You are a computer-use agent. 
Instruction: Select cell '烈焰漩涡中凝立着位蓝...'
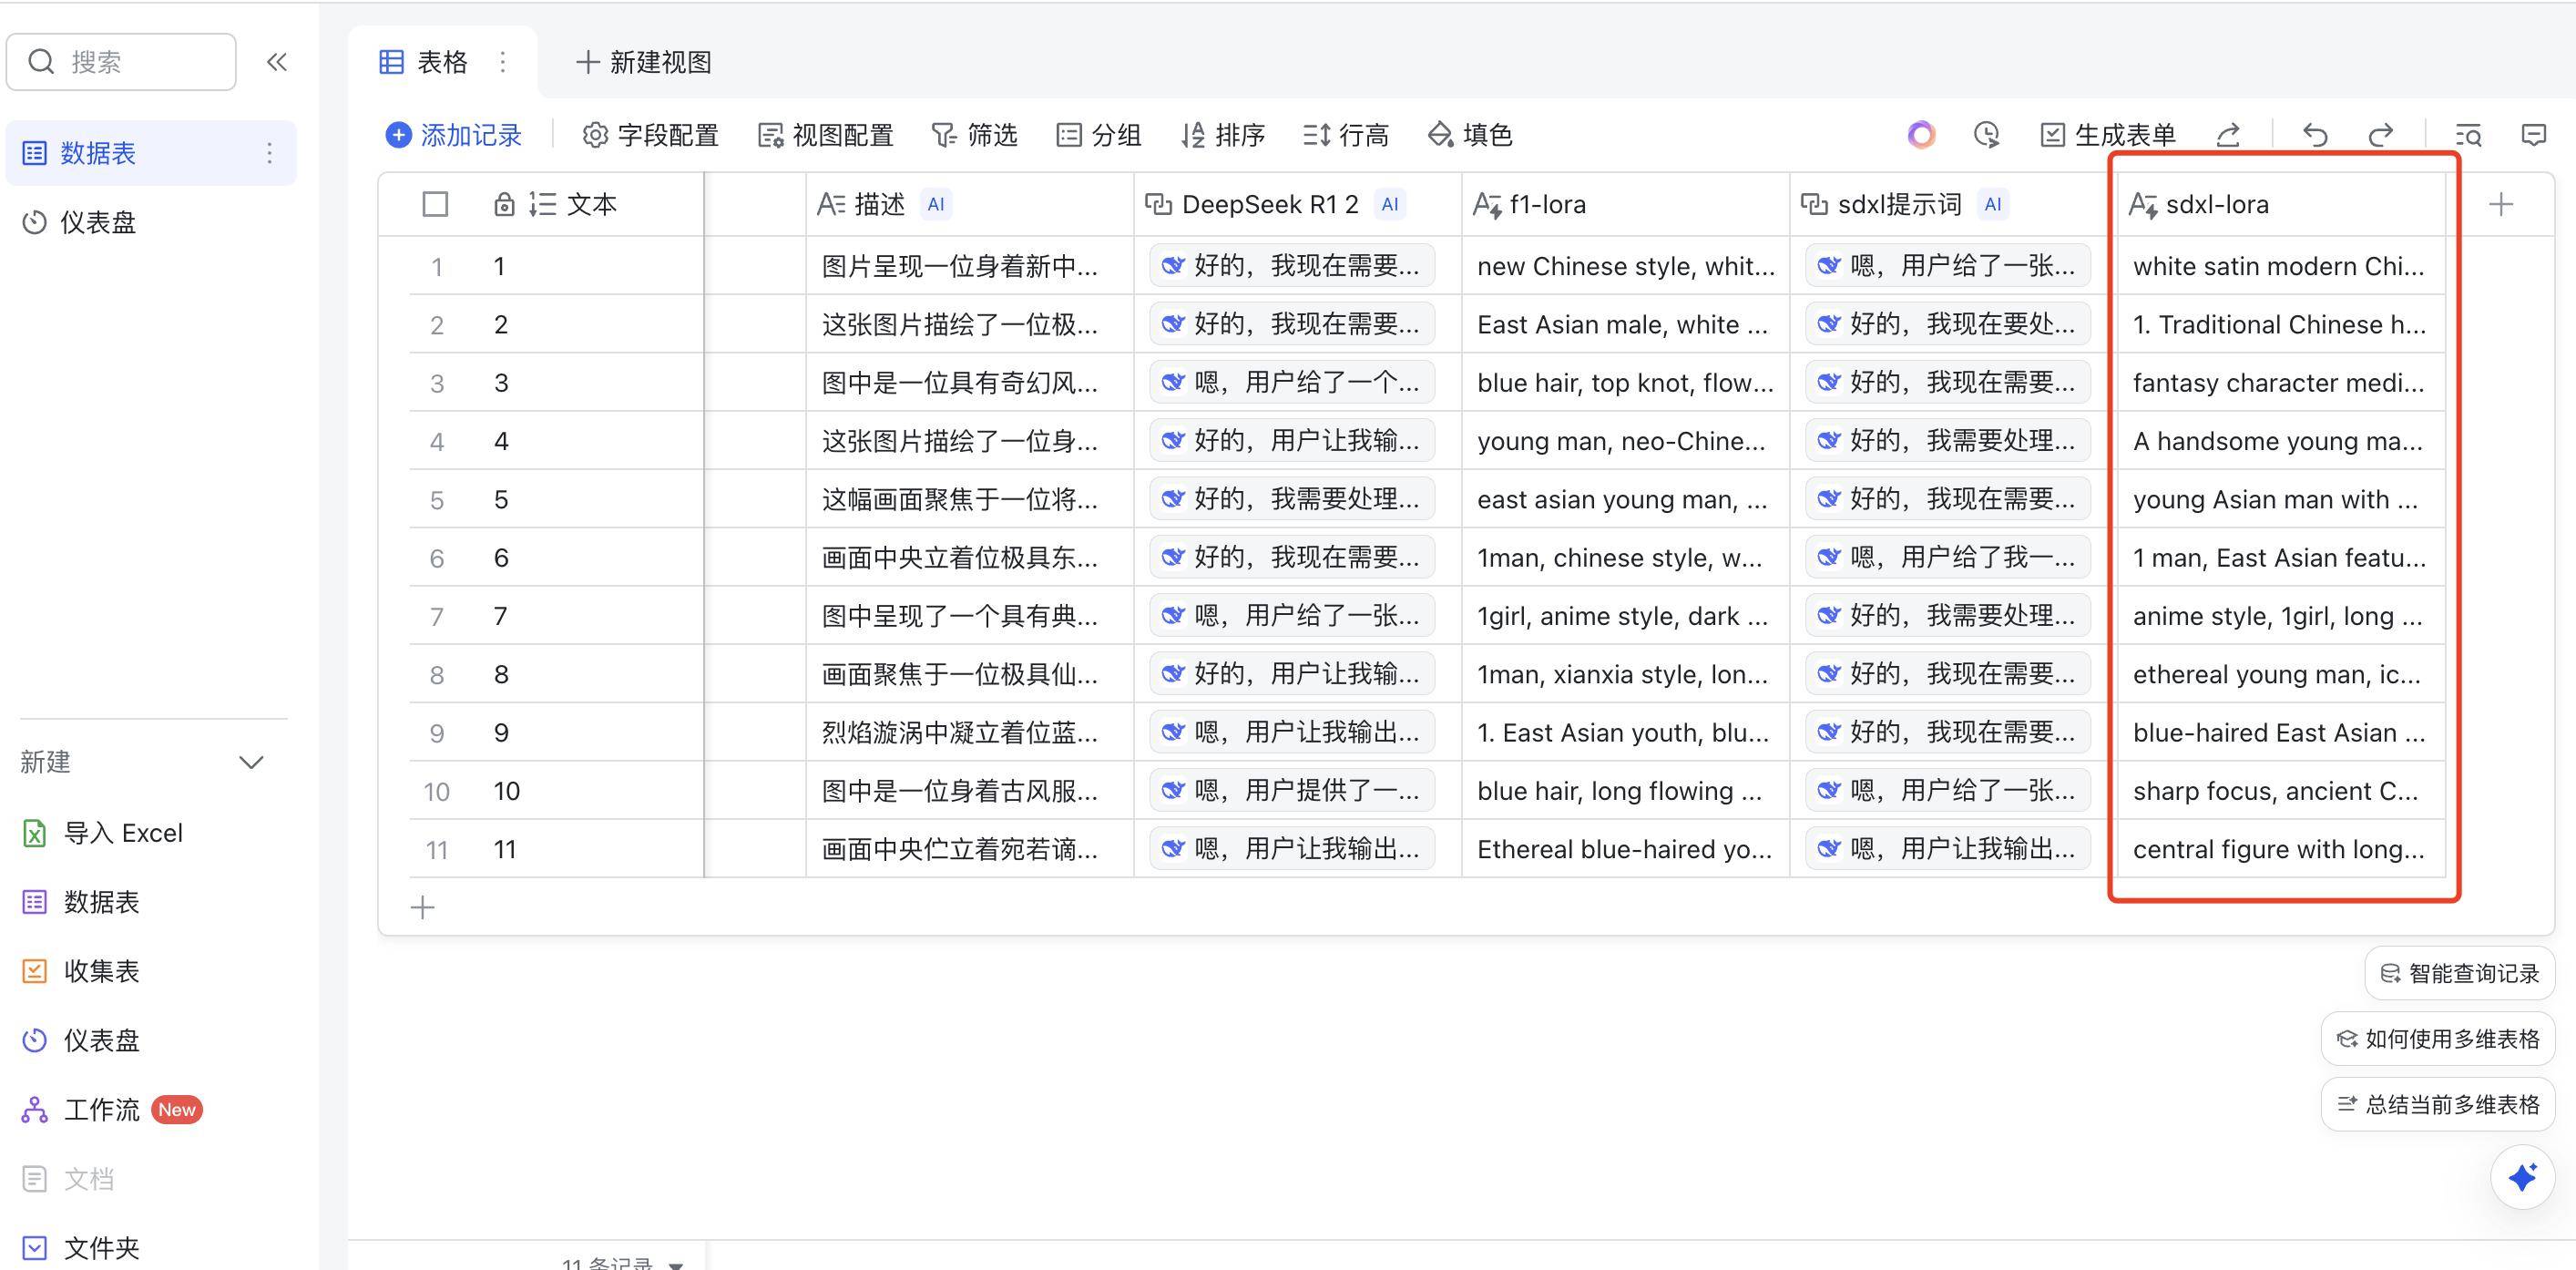click(969, 733)
